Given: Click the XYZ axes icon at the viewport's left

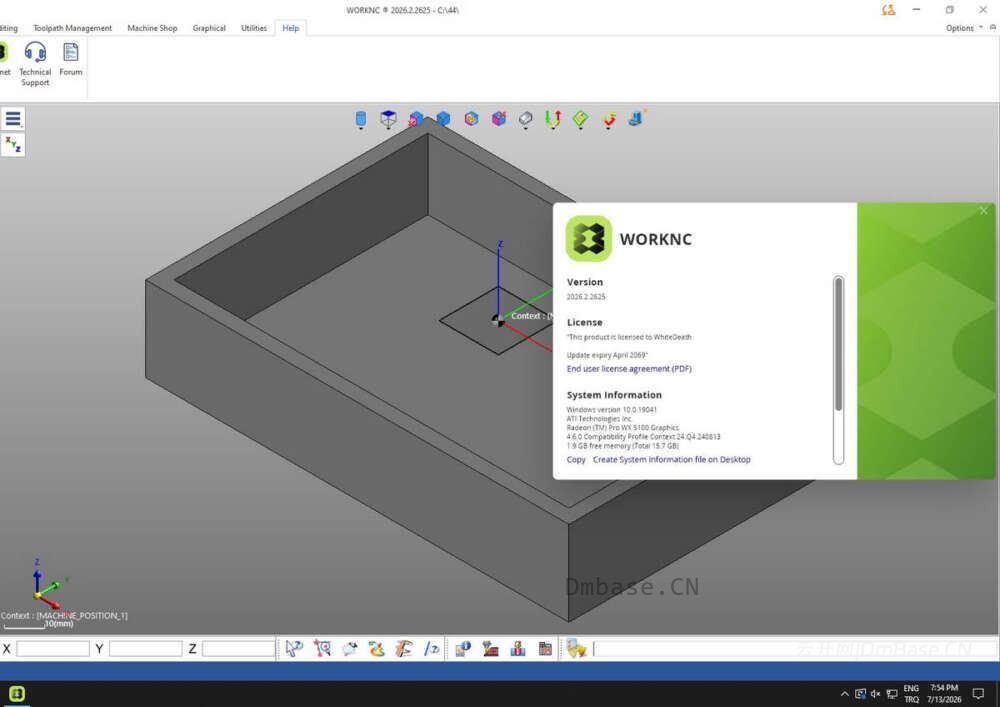Looking at the screenshot, I should point(13,145).
